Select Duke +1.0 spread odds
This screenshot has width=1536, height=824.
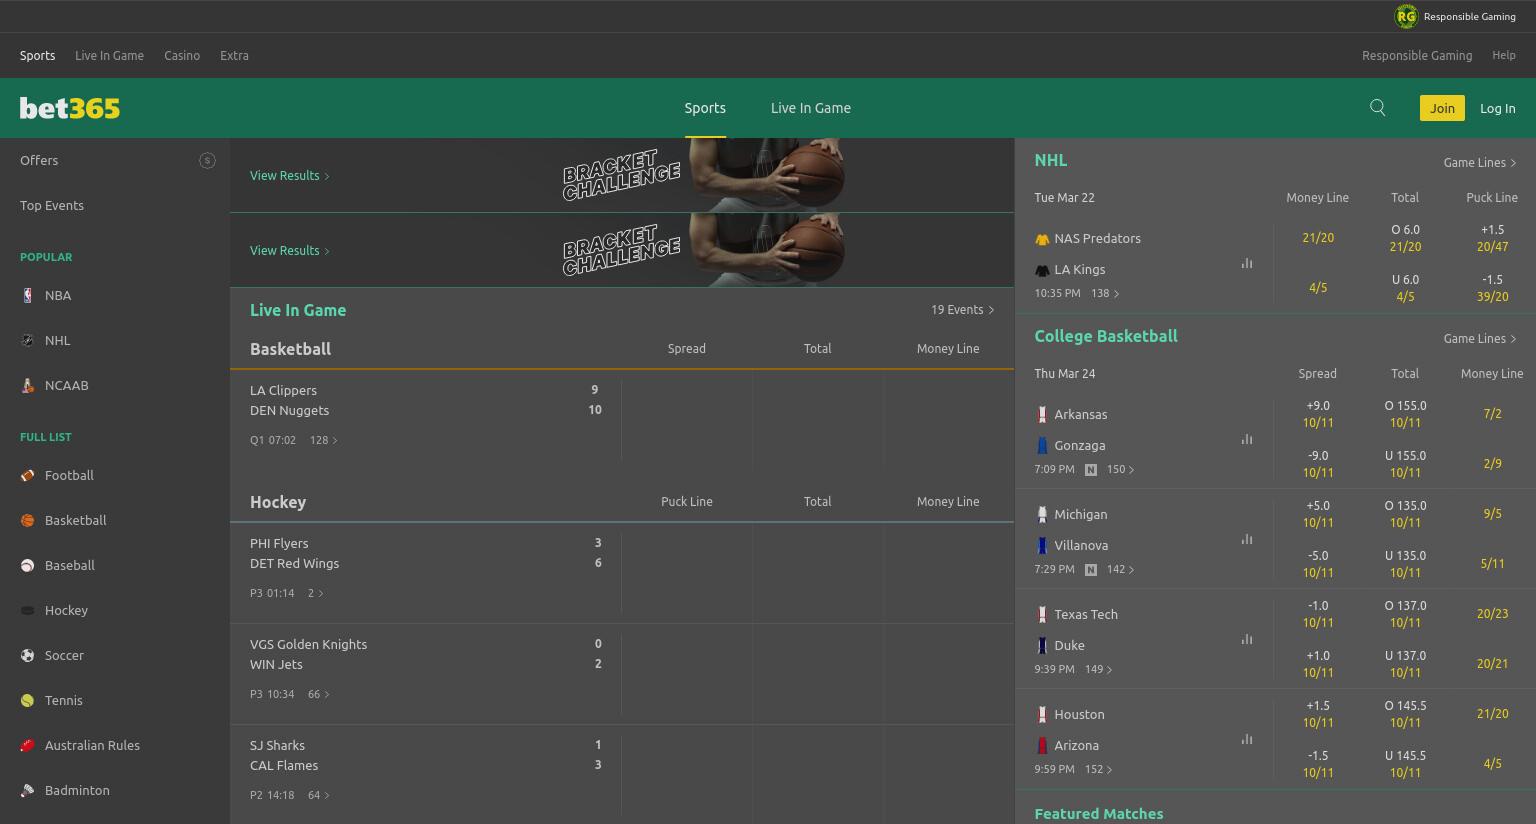pos(1318,663)
